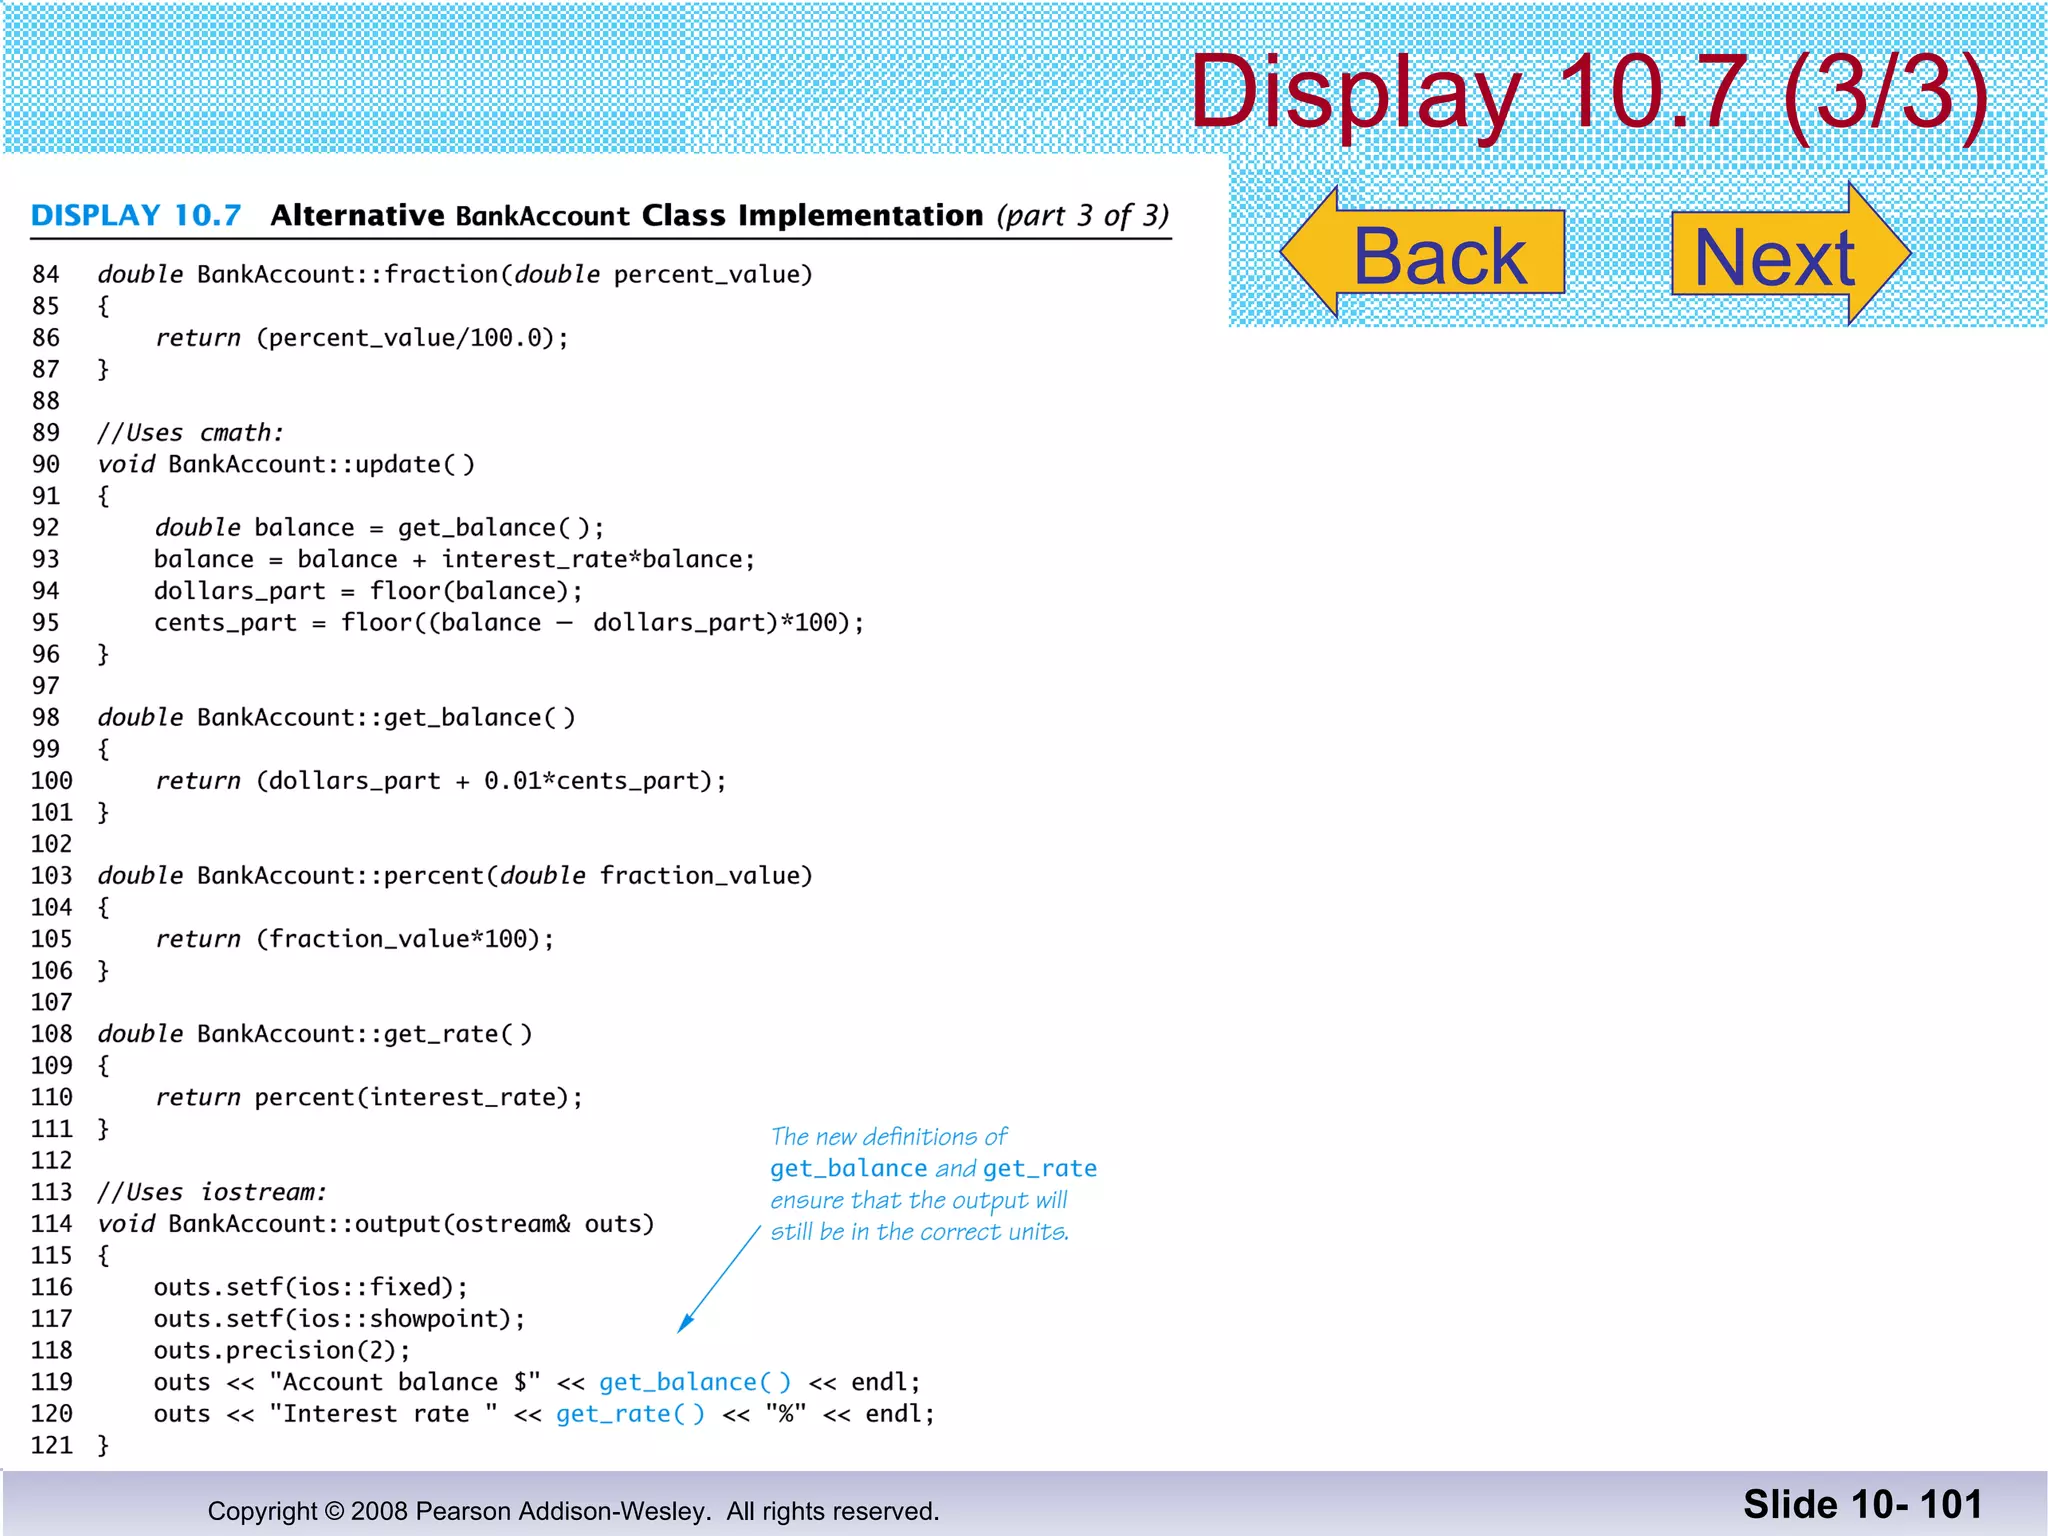
Task: Click 'return (percent_value/100.0);' line
Action: pyautogui.click(x=362, y=338)
